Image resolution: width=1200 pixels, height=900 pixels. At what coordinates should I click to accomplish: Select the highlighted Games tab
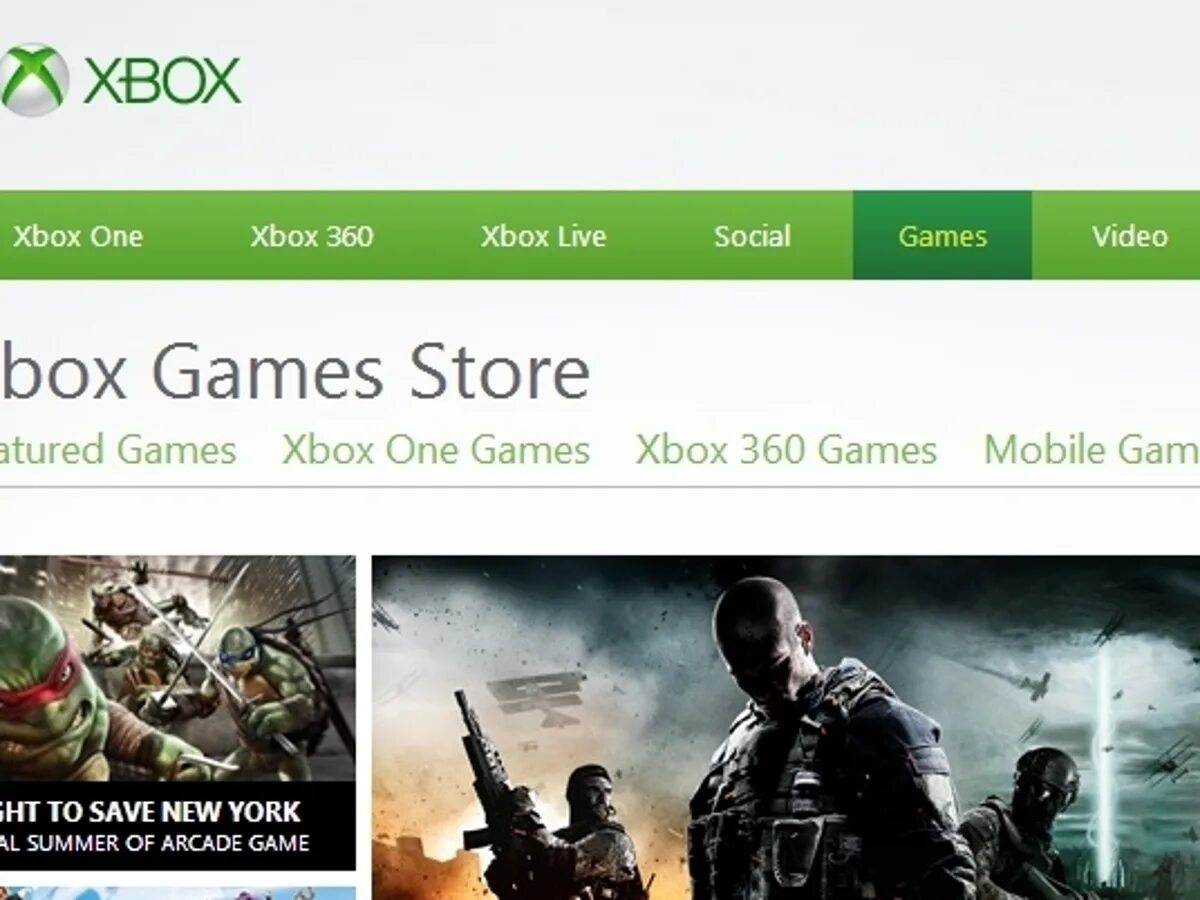click(942, 235)
